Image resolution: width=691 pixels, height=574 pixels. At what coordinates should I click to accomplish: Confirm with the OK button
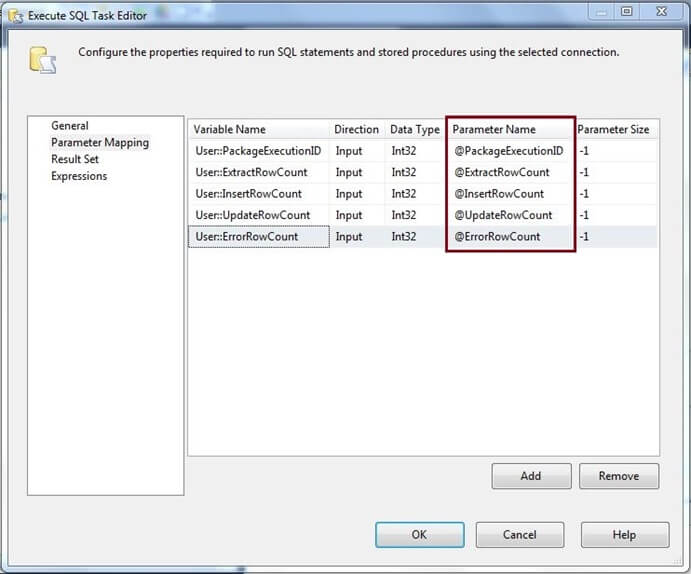tap(420, 535)
